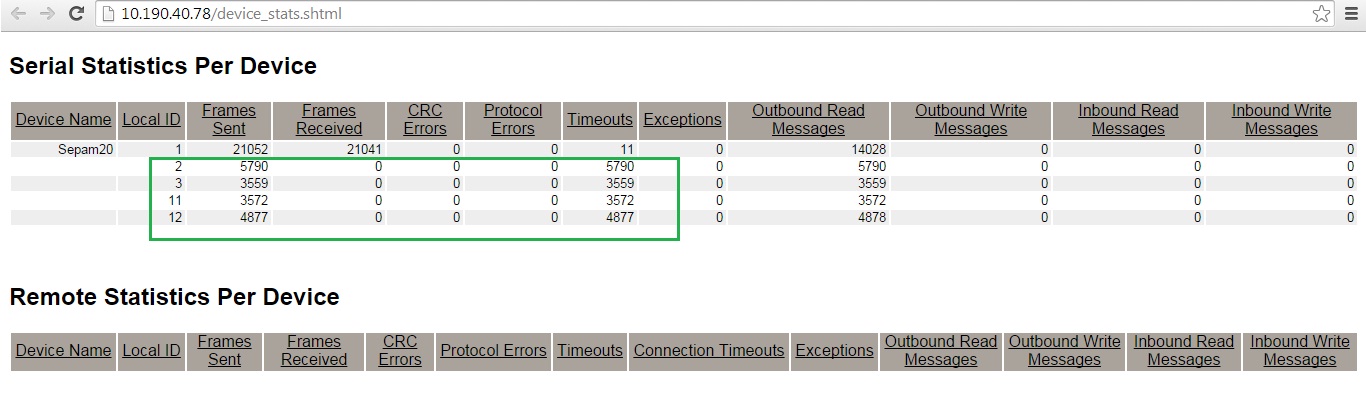The width and height of the screenshot is (1366, 395).
Task: Sort remote table by Inbound Read Messages
Action: click(x=1184, y=351)
